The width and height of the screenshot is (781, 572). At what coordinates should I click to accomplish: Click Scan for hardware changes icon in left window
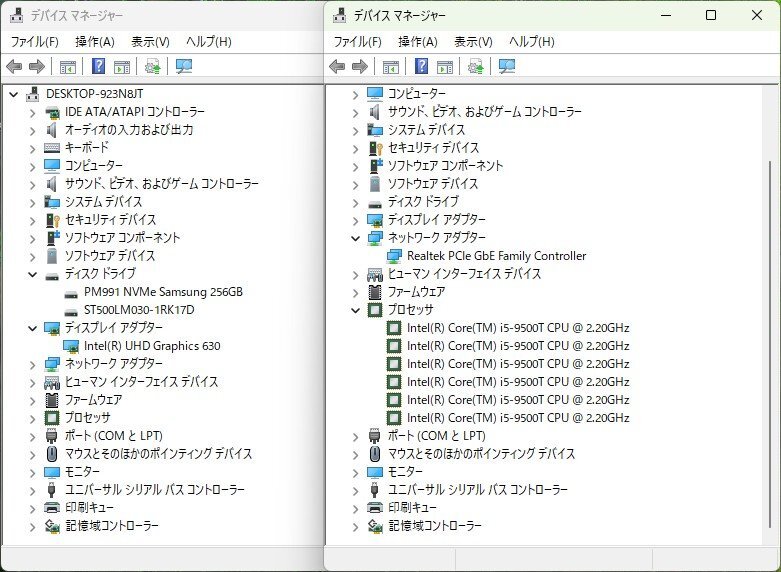pos(184,66)
